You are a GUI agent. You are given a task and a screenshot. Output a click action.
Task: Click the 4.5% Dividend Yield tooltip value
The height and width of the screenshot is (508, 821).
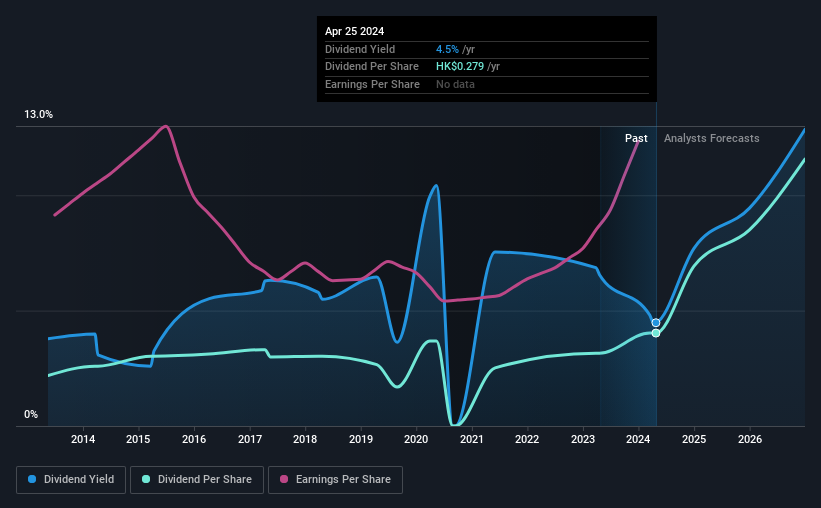(447, 49)
